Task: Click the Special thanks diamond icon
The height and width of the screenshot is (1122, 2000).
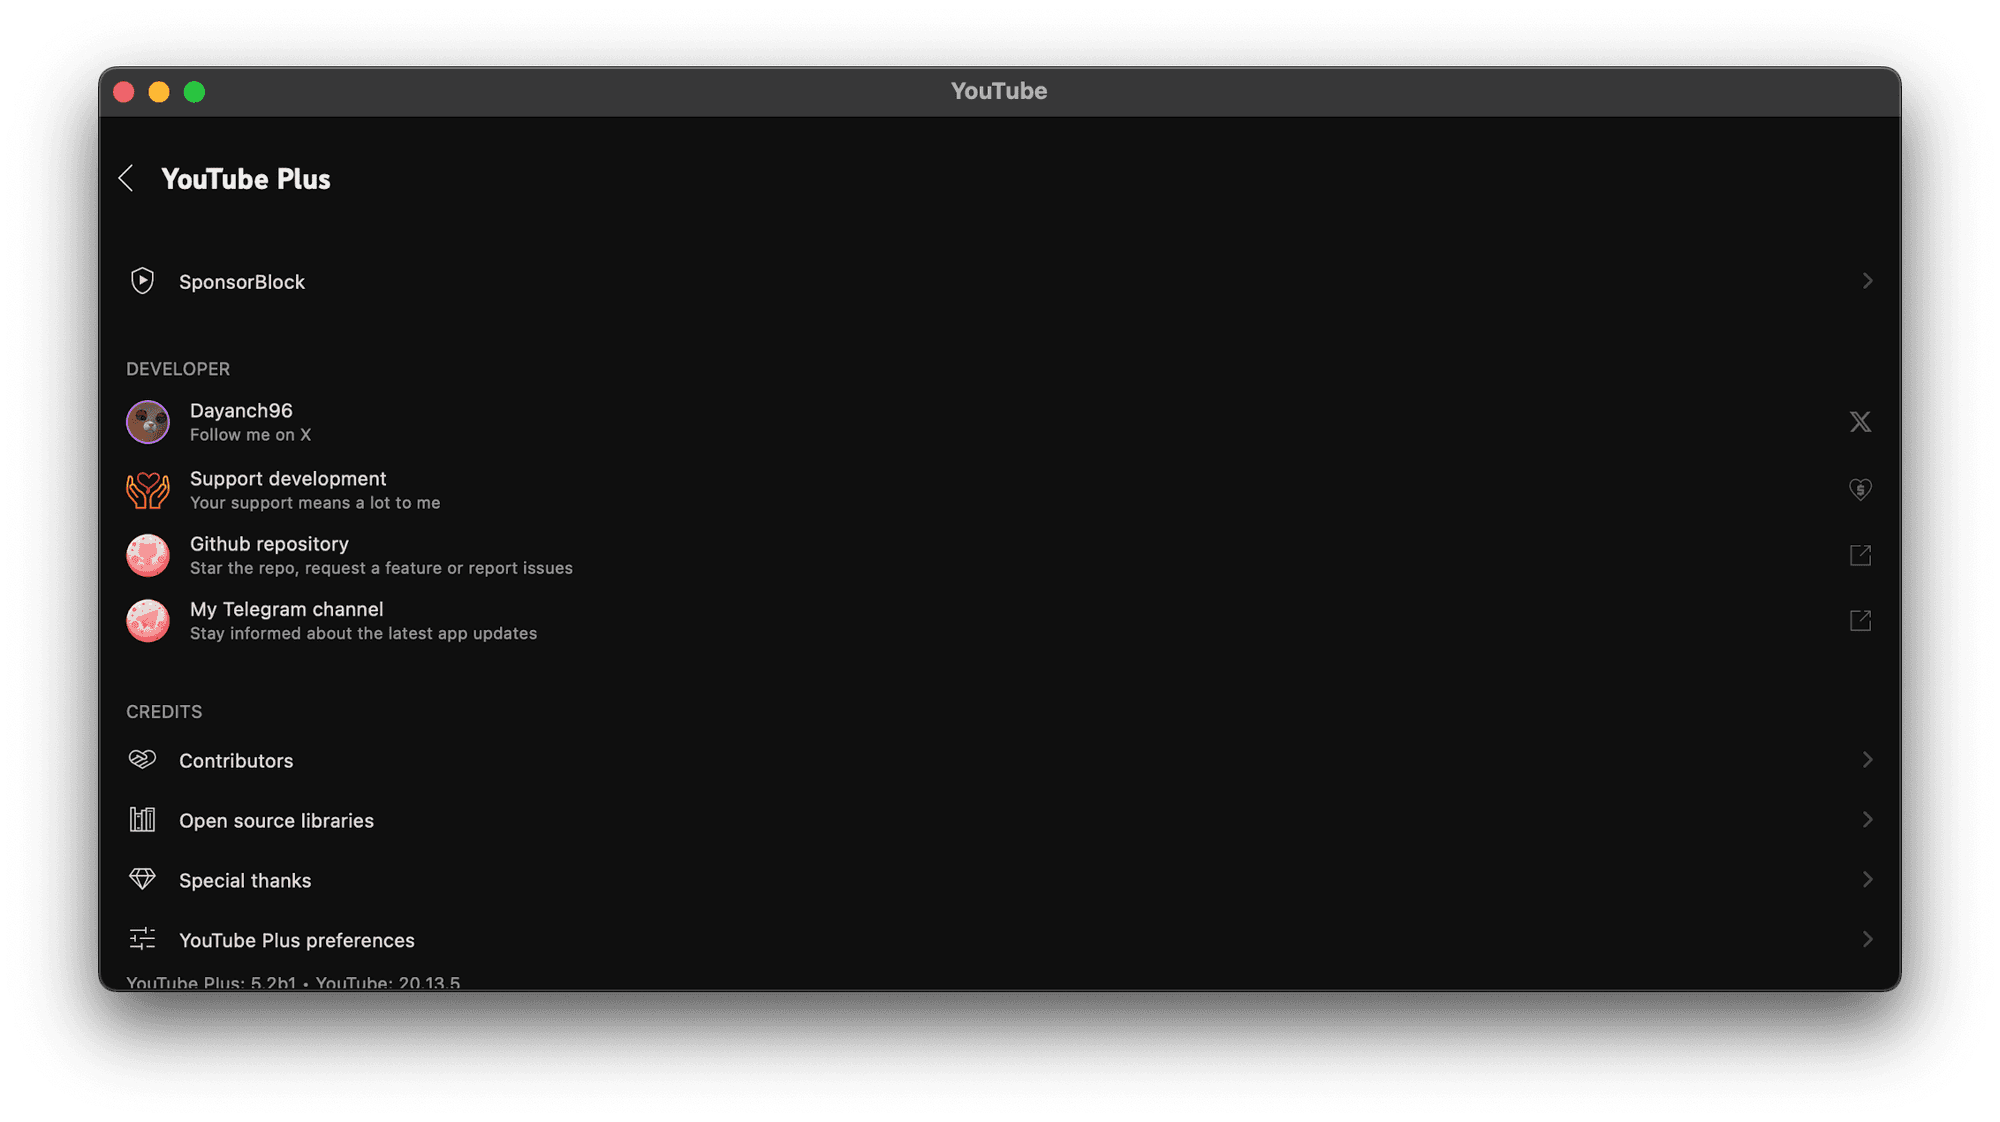Action: click(x=142, y=879)
